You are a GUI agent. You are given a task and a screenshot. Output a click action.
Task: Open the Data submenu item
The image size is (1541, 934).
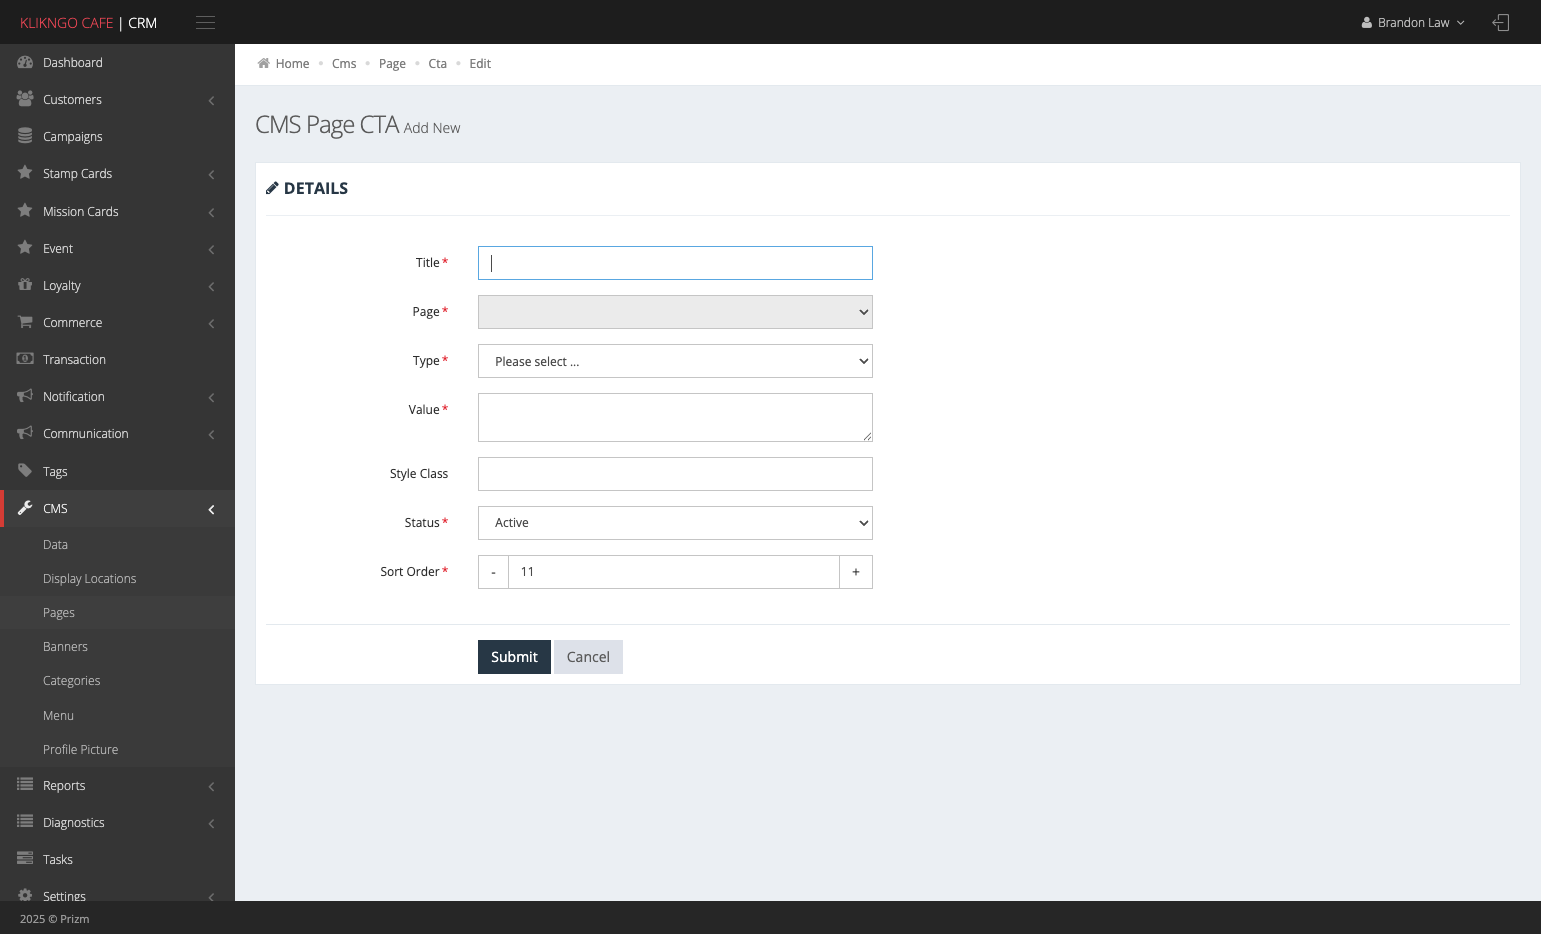[x=55, y=545]
